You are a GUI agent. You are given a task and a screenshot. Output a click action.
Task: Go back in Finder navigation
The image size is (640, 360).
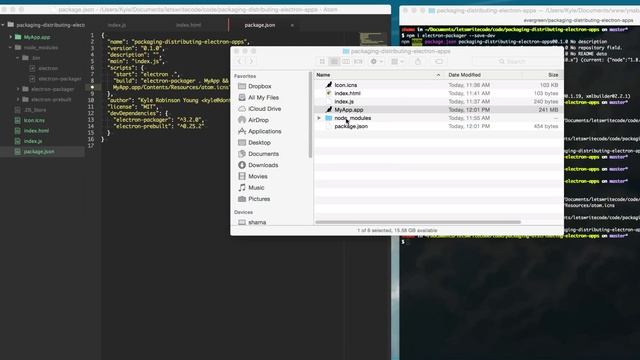coord(240,61)
